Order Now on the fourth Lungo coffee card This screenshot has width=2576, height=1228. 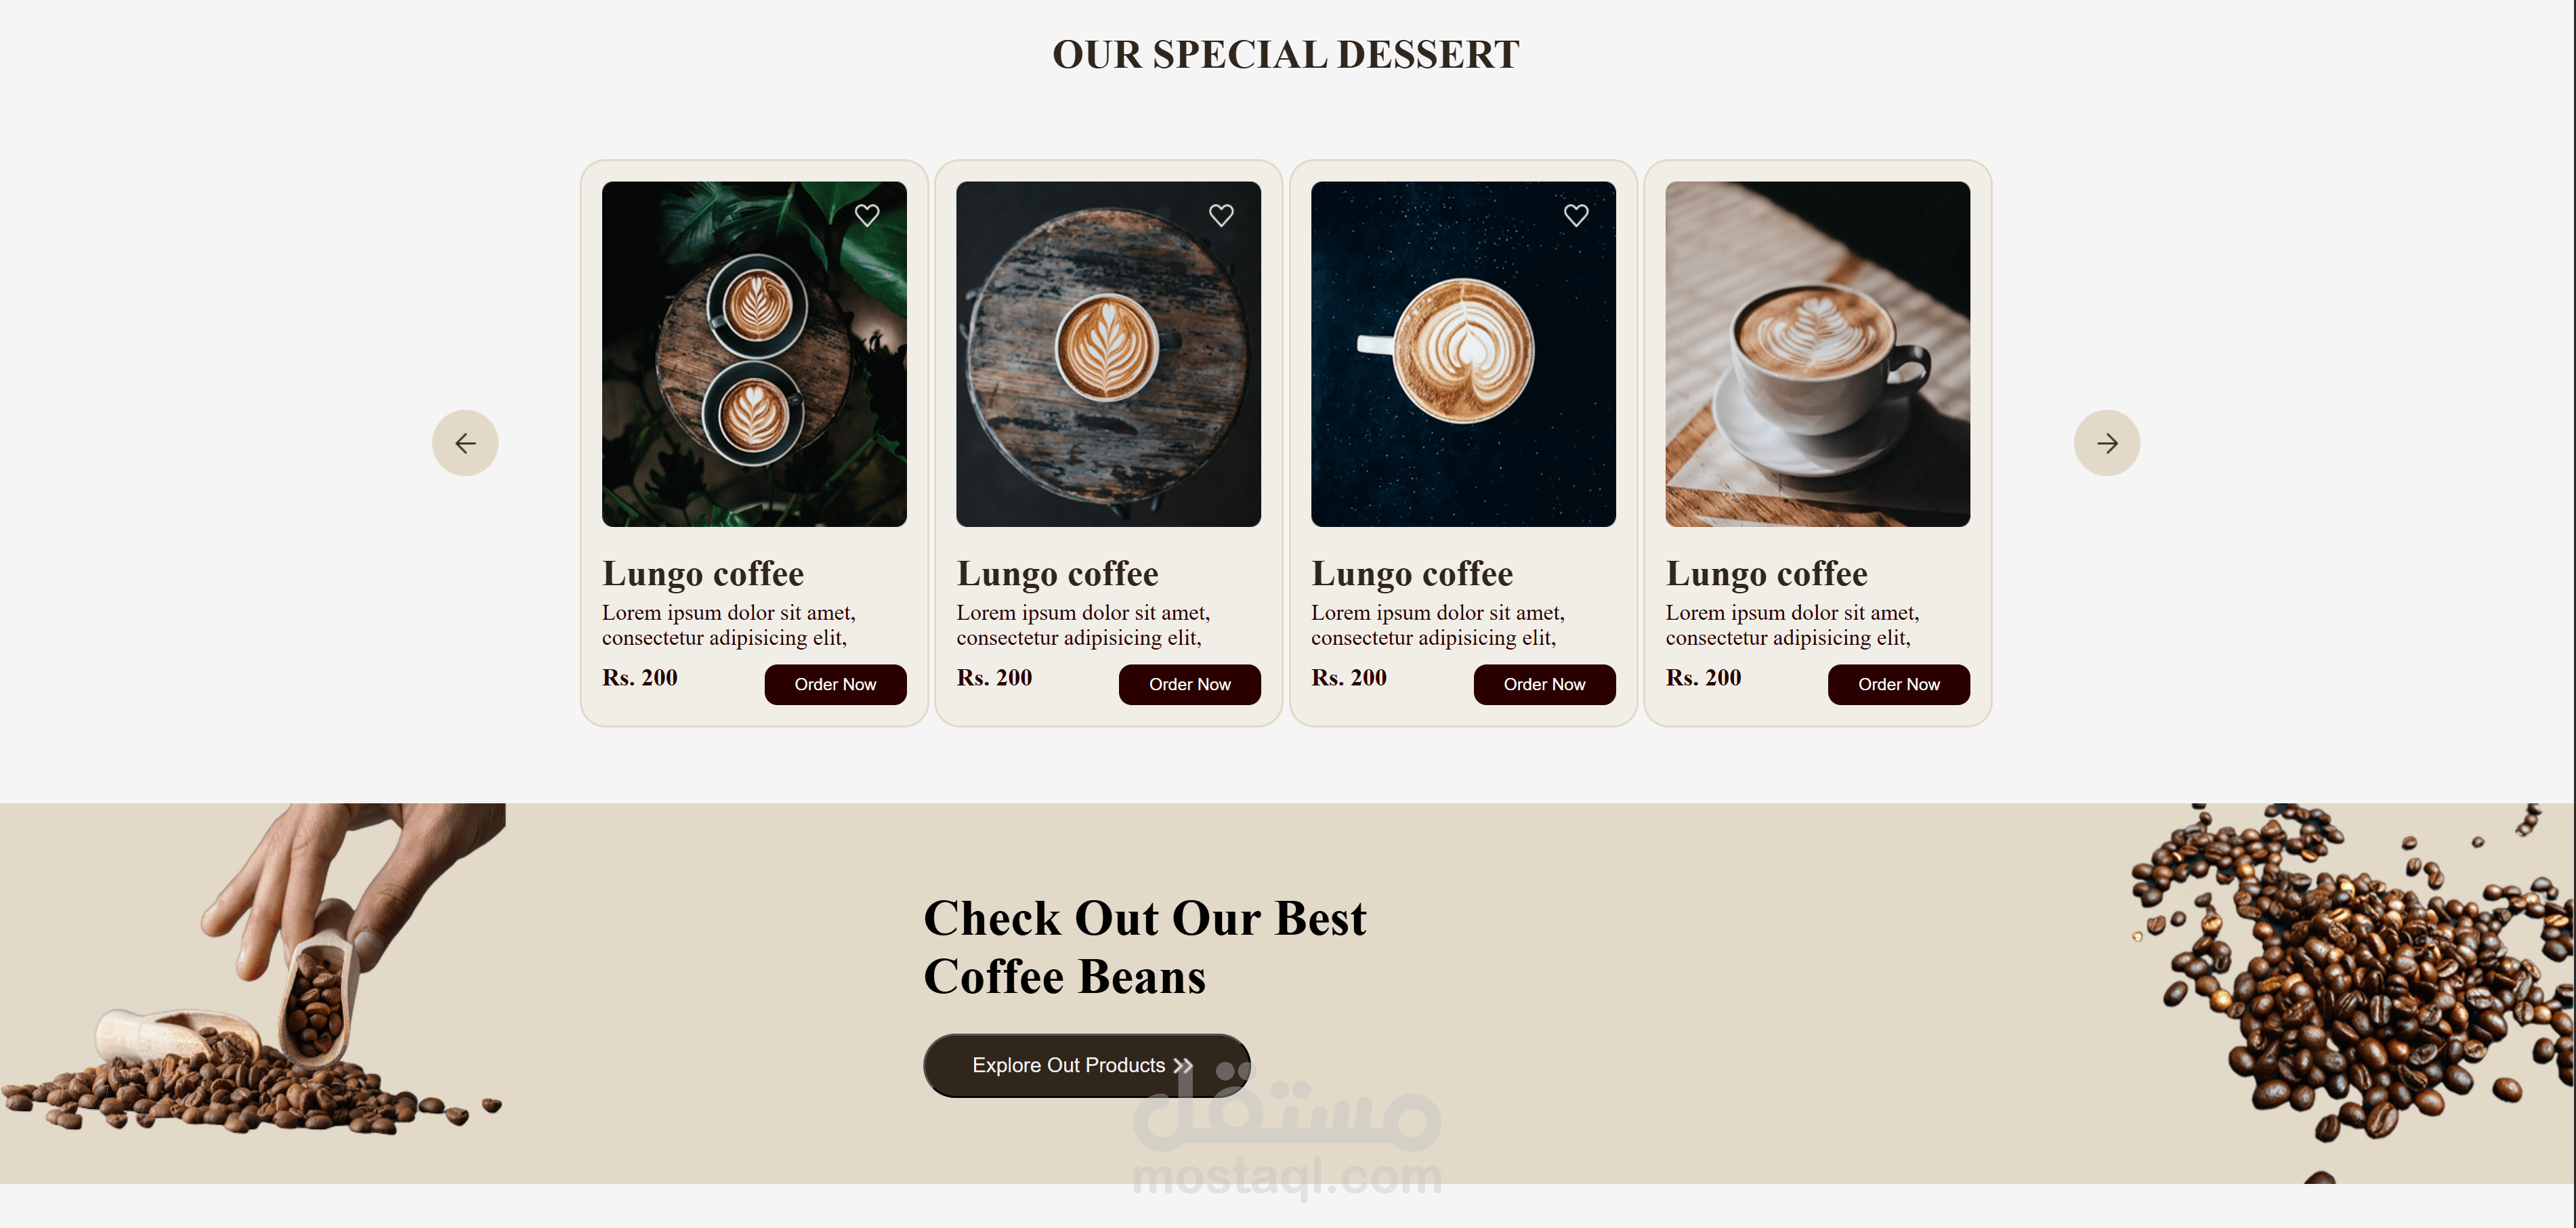point(1898,684)
